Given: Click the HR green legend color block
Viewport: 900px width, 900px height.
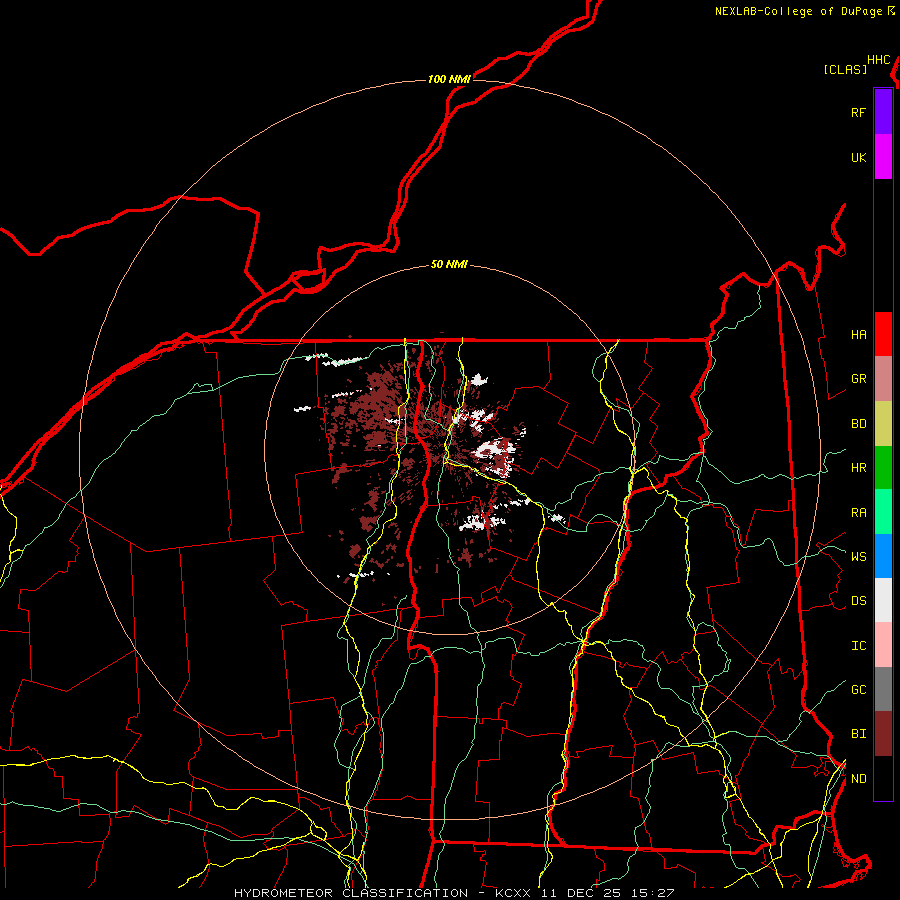Looking at the screenshot, I should coord(883,468).
